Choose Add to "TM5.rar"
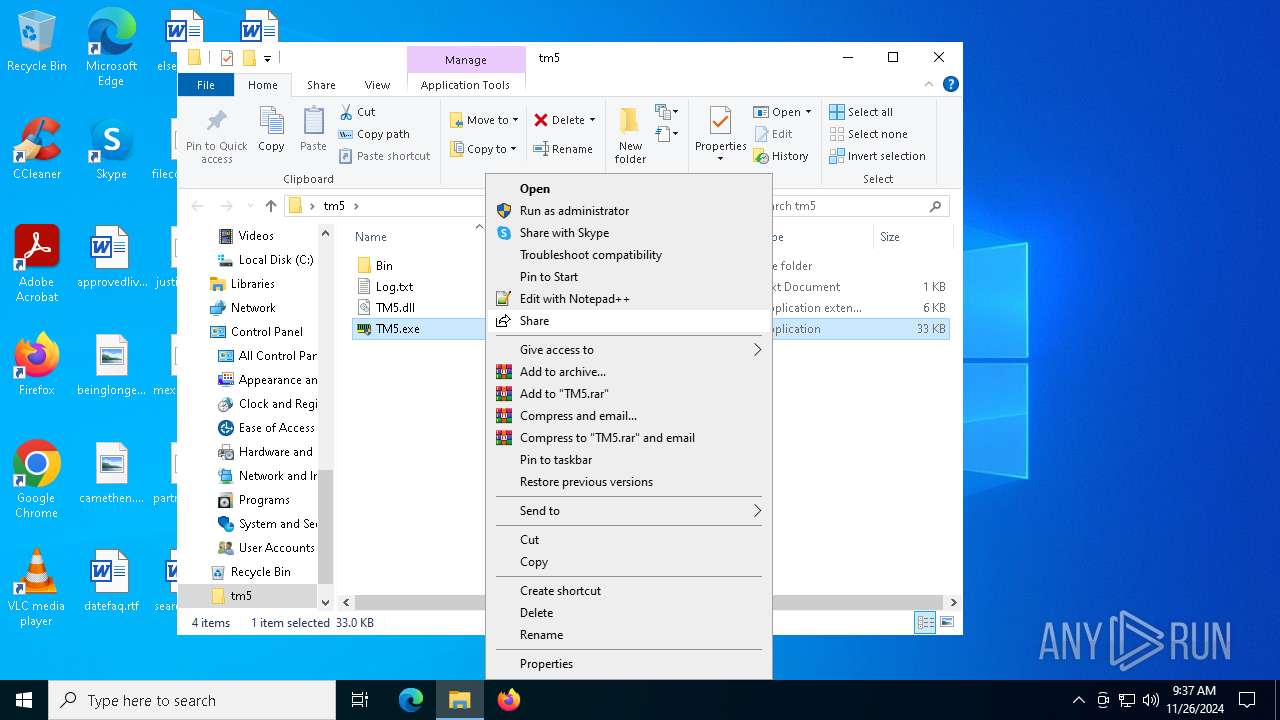The height and width of the screenshot is (720, 1280). [628, 394]
